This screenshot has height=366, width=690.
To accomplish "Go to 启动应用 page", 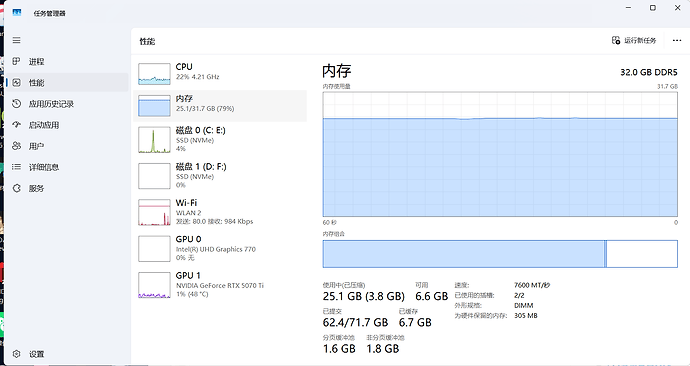I will point(67,125).
